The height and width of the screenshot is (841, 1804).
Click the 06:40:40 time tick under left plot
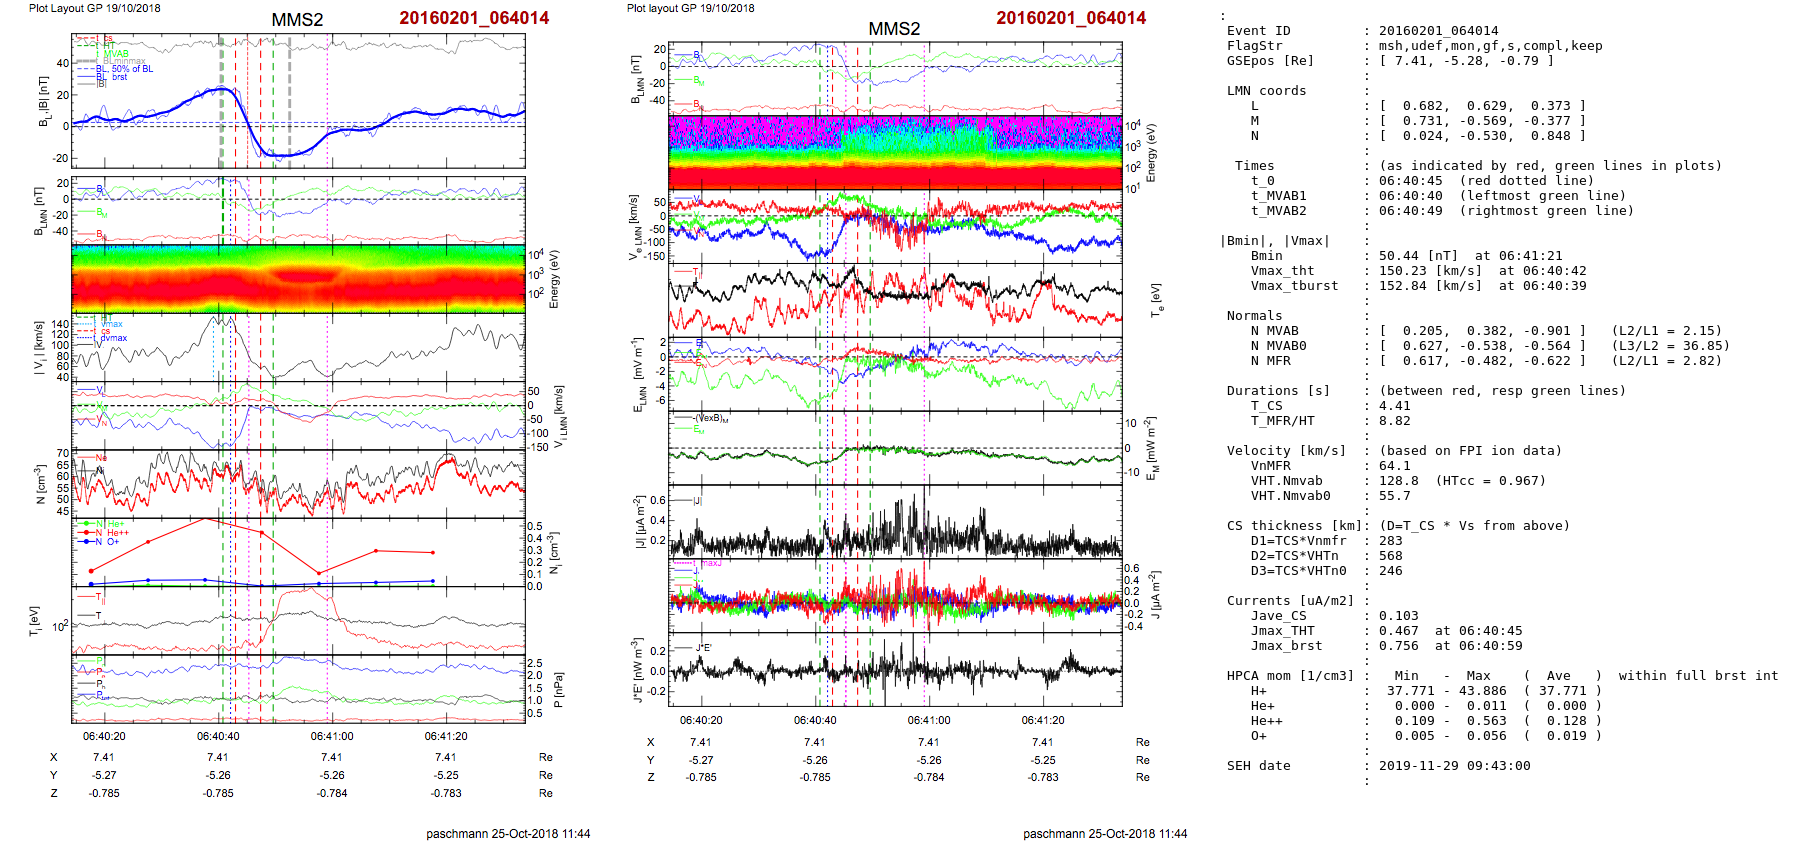point(218,736)
